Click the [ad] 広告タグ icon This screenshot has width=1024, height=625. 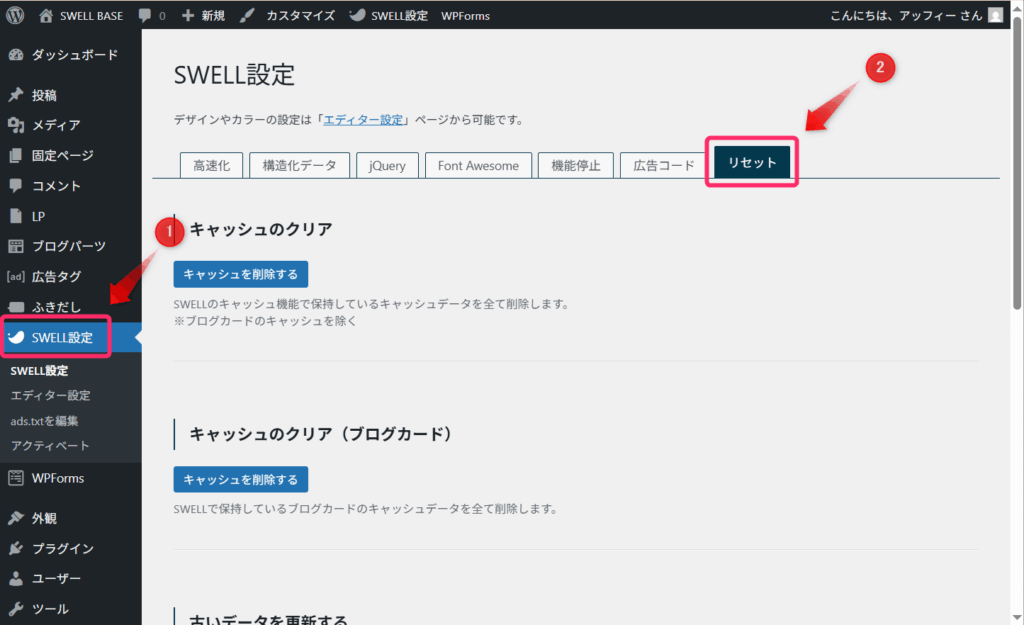click(x=16, y=276)
